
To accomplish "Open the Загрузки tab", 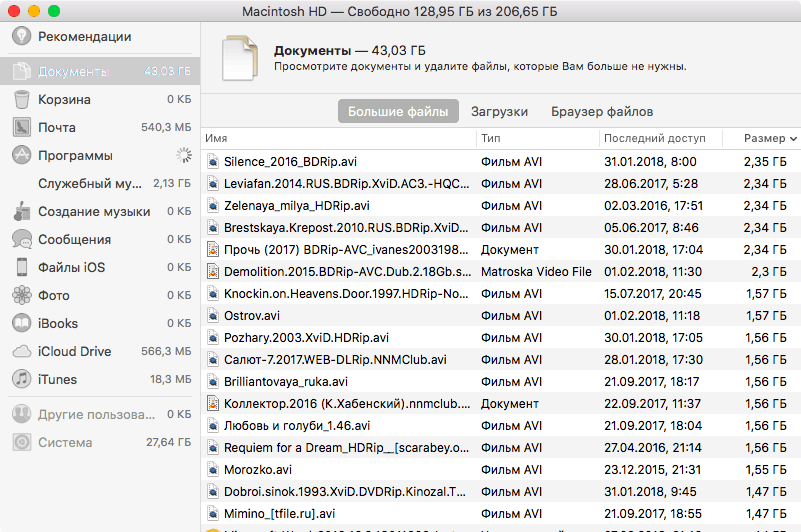I will pyautogui.click(x=499, y=111).
